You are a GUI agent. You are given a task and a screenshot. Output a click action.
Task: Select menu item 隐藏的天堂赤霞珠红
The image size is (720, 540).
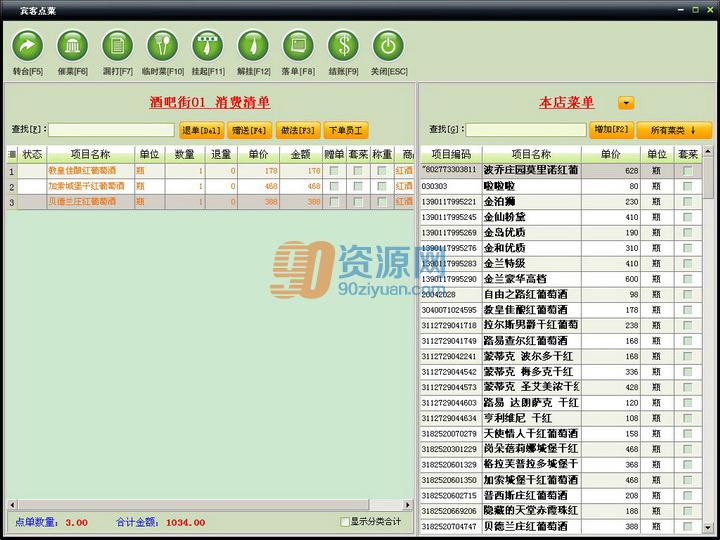click(561, 511)
